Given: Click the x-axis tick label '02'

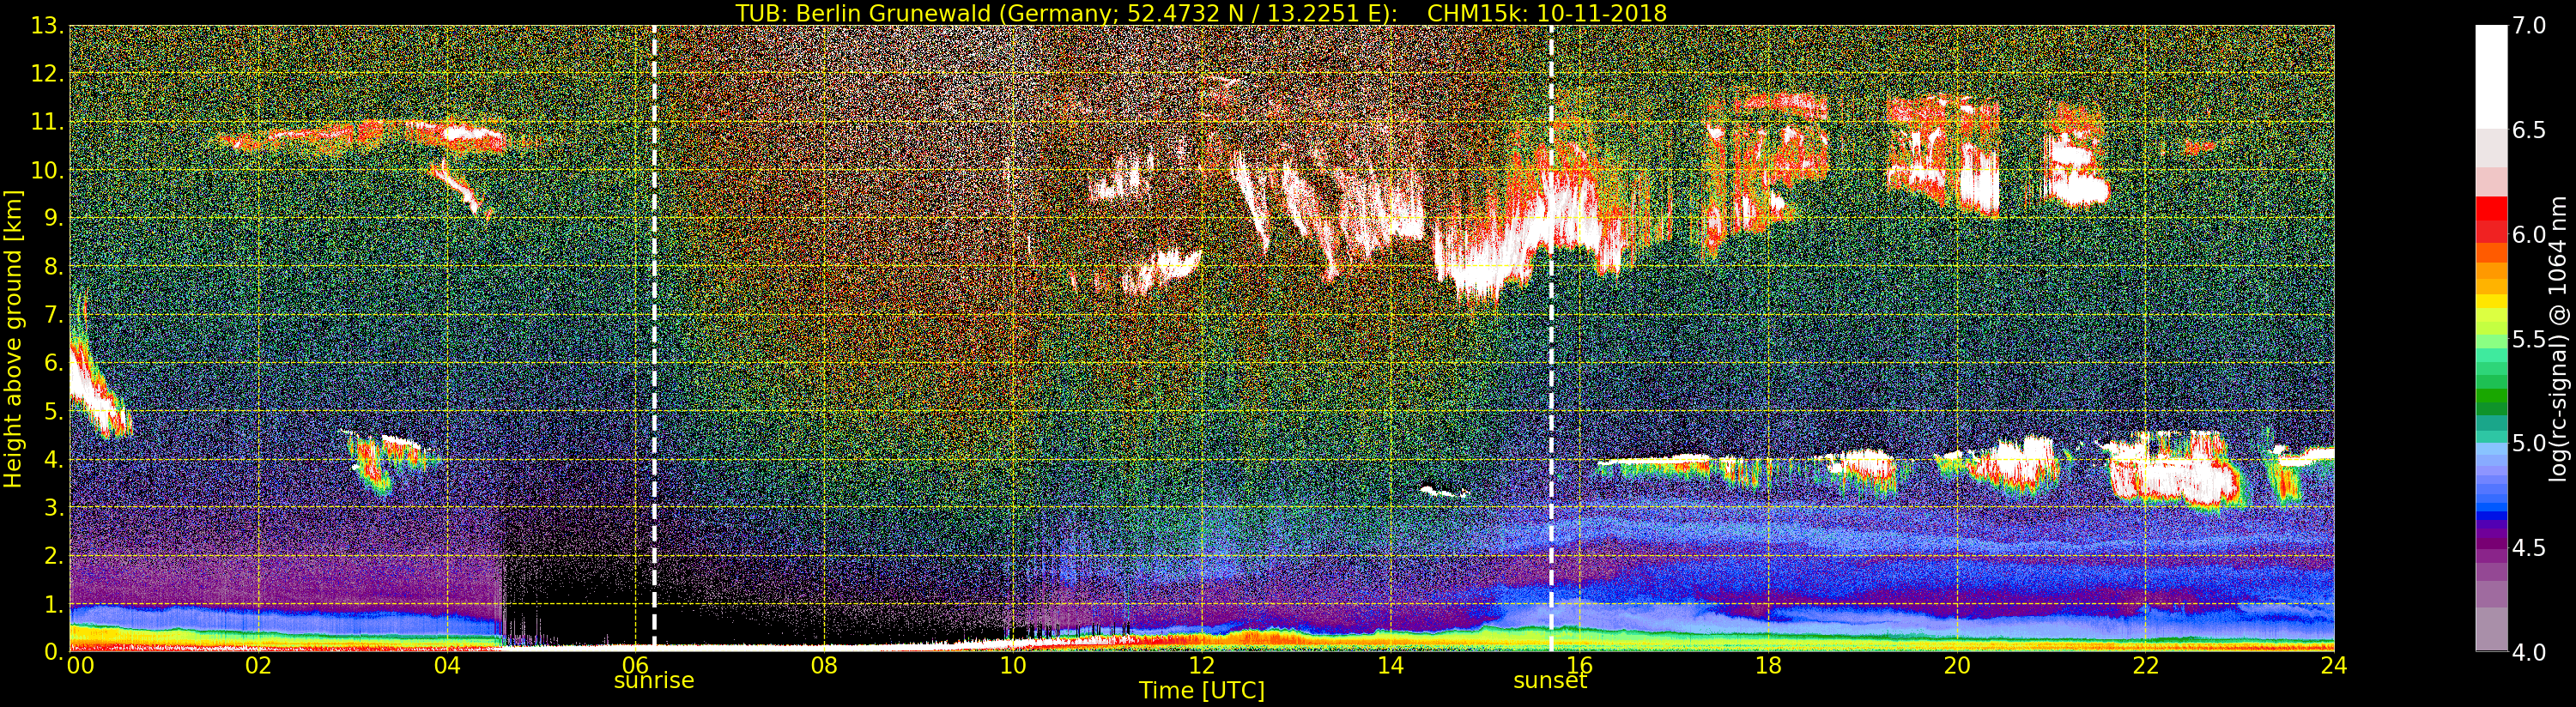Looking at the screenshot, I should (258, 666).
